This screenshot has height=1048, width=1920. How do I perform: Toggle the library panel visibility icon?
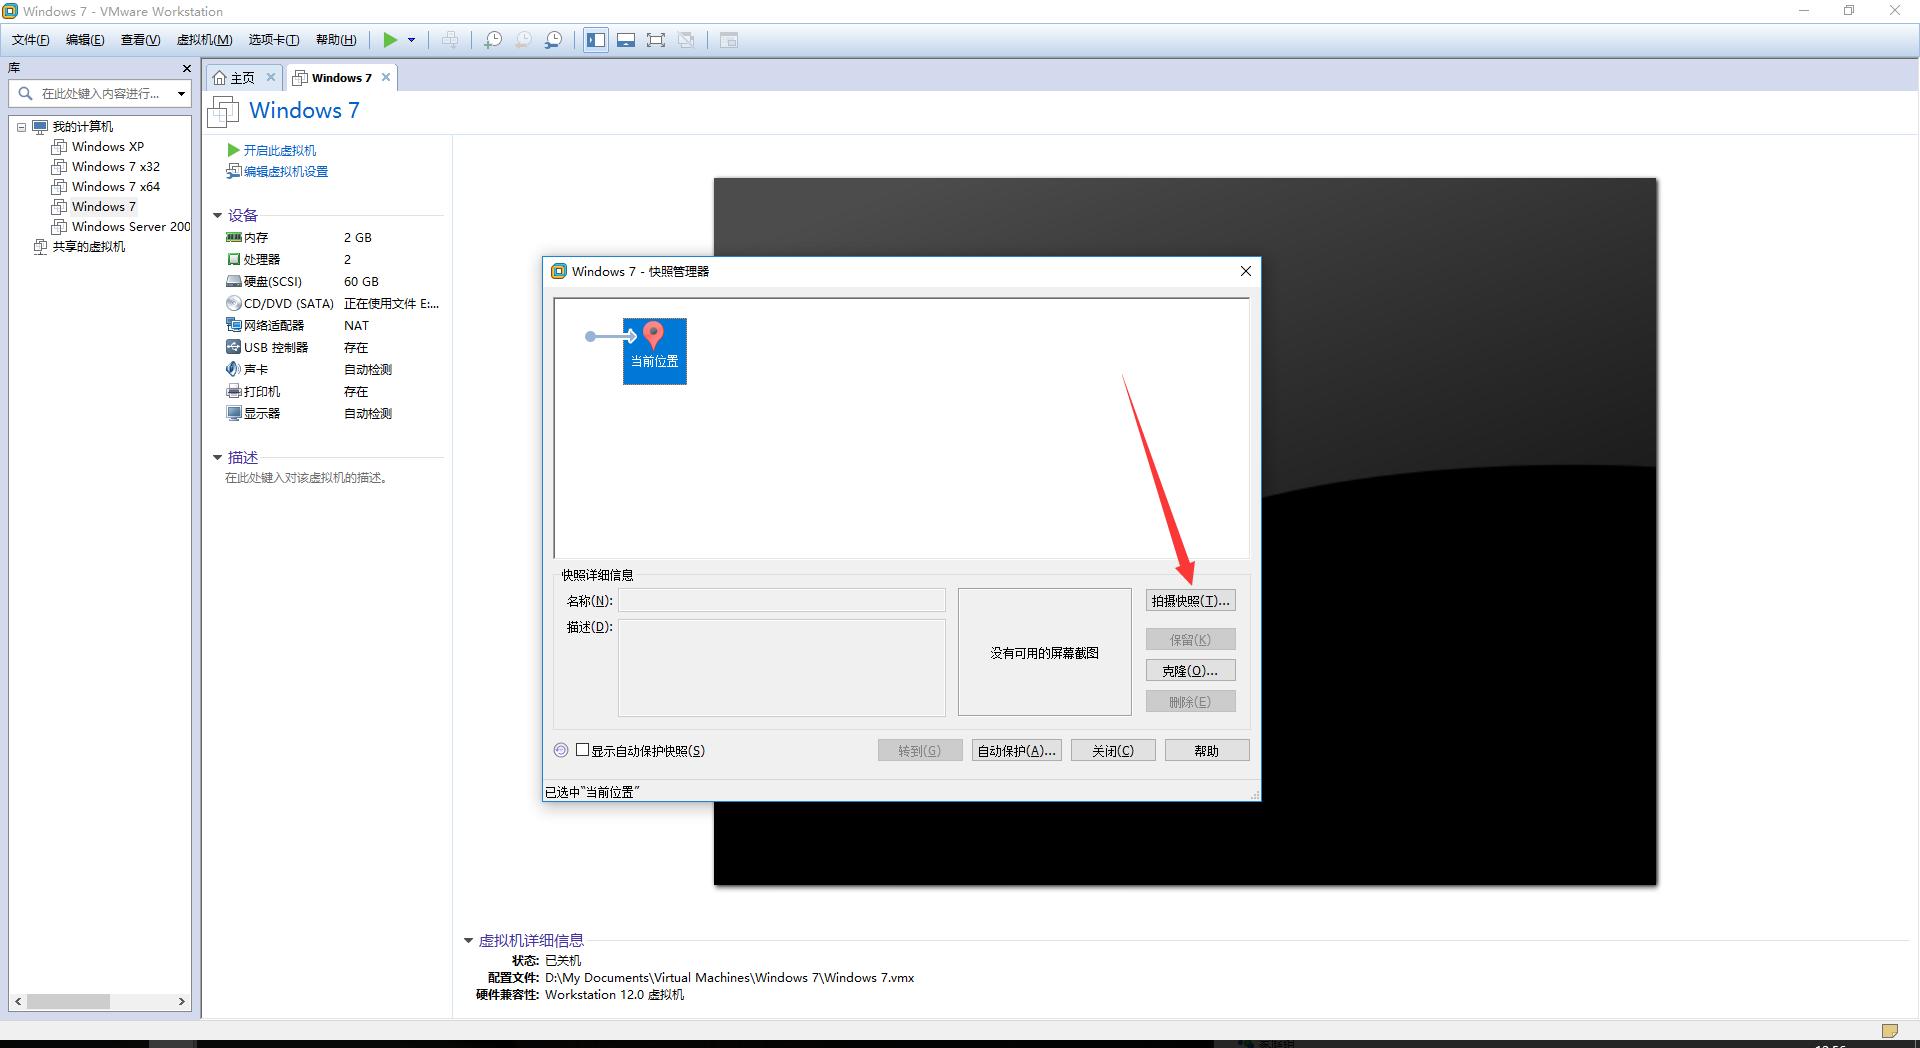(x=595, y=40)
